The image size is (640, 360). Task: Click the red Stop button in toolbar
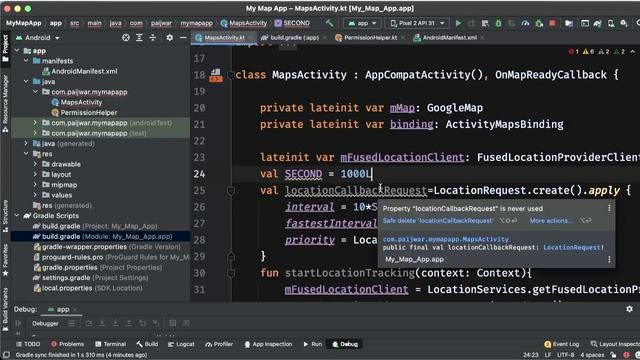552,23
